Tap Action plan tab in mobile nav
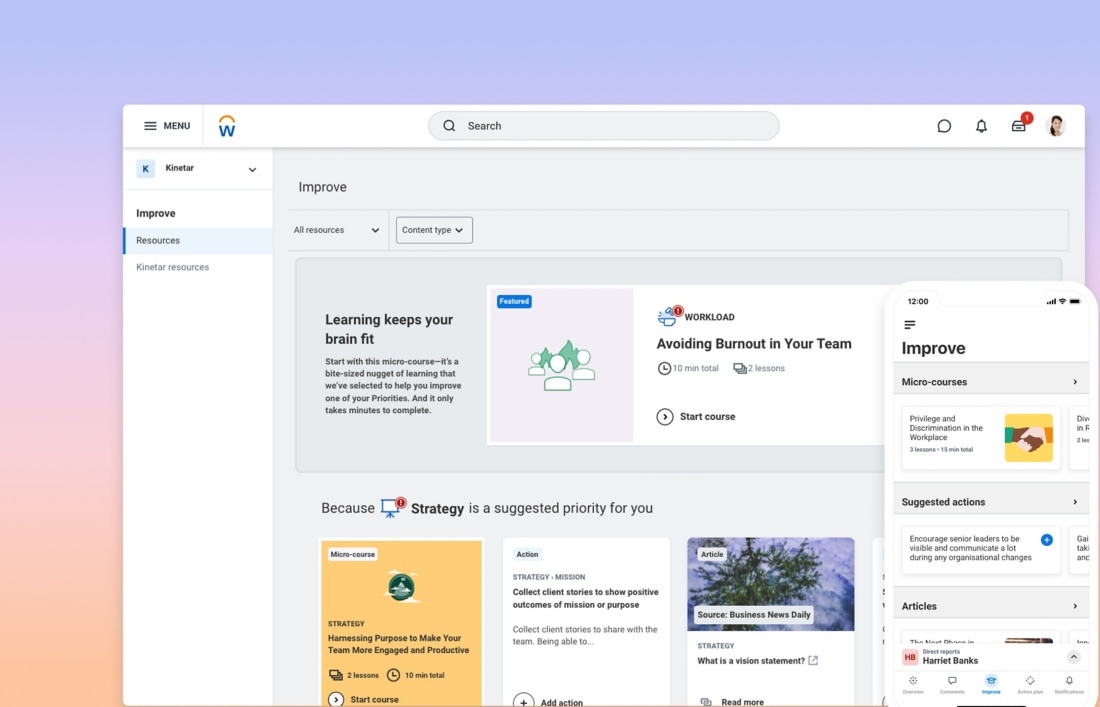This screenshot has width=1100, height=707. point(1030,684)
